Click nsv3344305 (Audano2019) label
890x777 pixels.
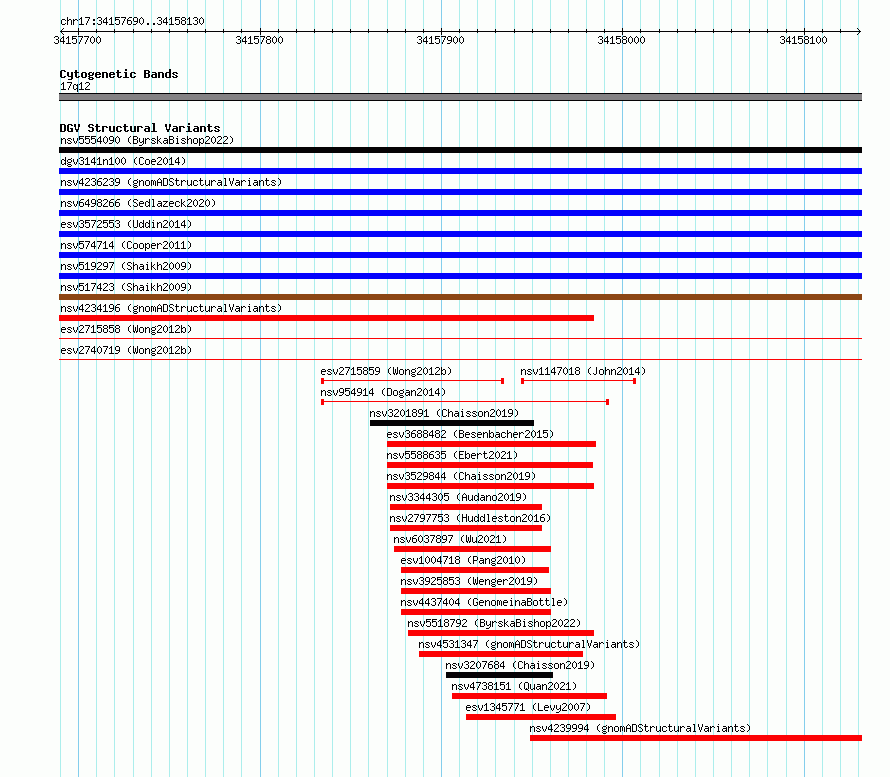458,497
